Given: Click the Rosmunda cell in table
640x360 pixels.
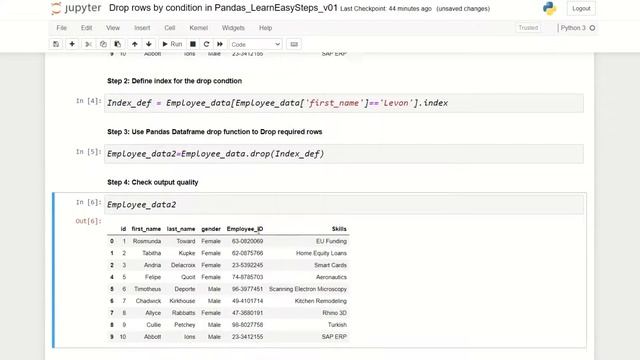Looking at the screenshot, I should coord(147,241).
